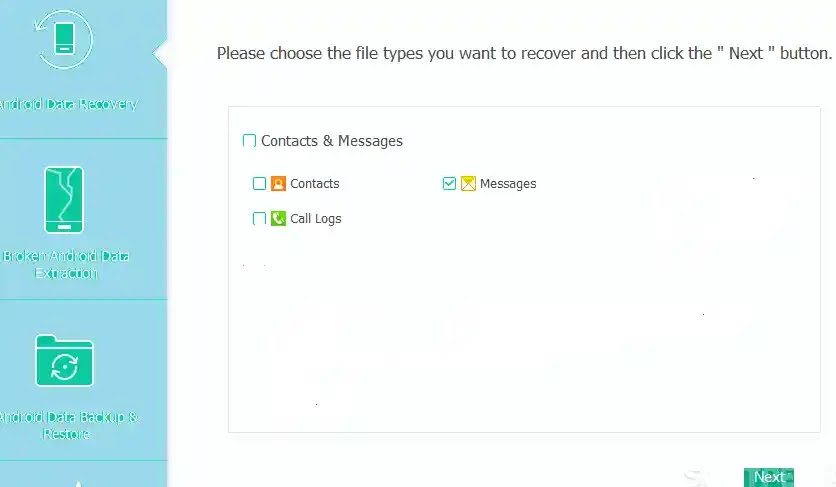Toggle the Contacts & Messages group checkbox
This screenshot has height=487, width=836.
click(x=250, y=141)
